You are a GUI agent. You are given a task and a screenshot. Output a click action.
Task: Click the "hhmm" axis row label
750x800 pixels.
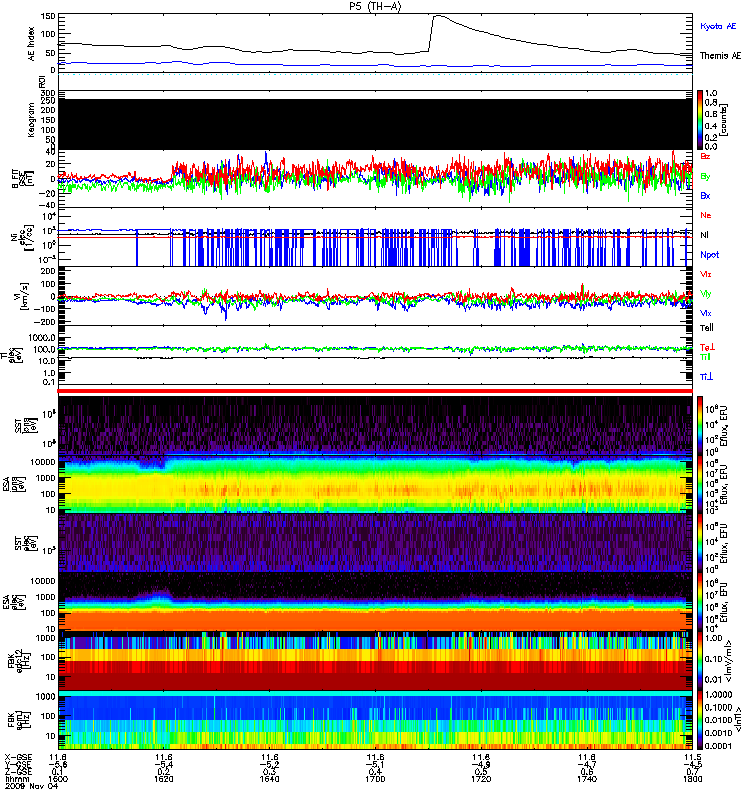tap(15, 779)
